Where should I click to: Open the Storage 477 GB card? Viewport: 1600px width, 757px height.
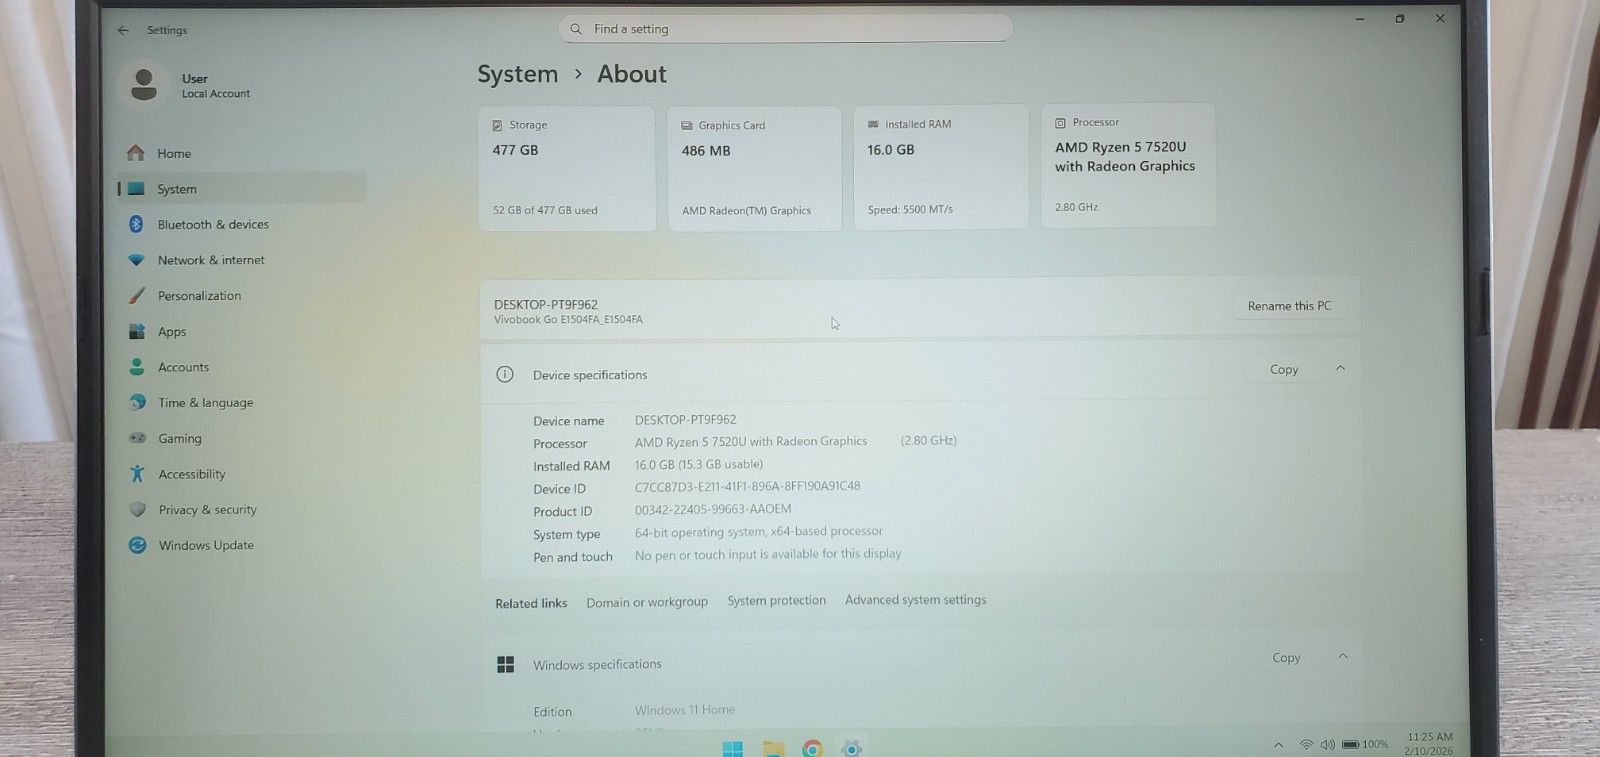[x=567, y=168]
